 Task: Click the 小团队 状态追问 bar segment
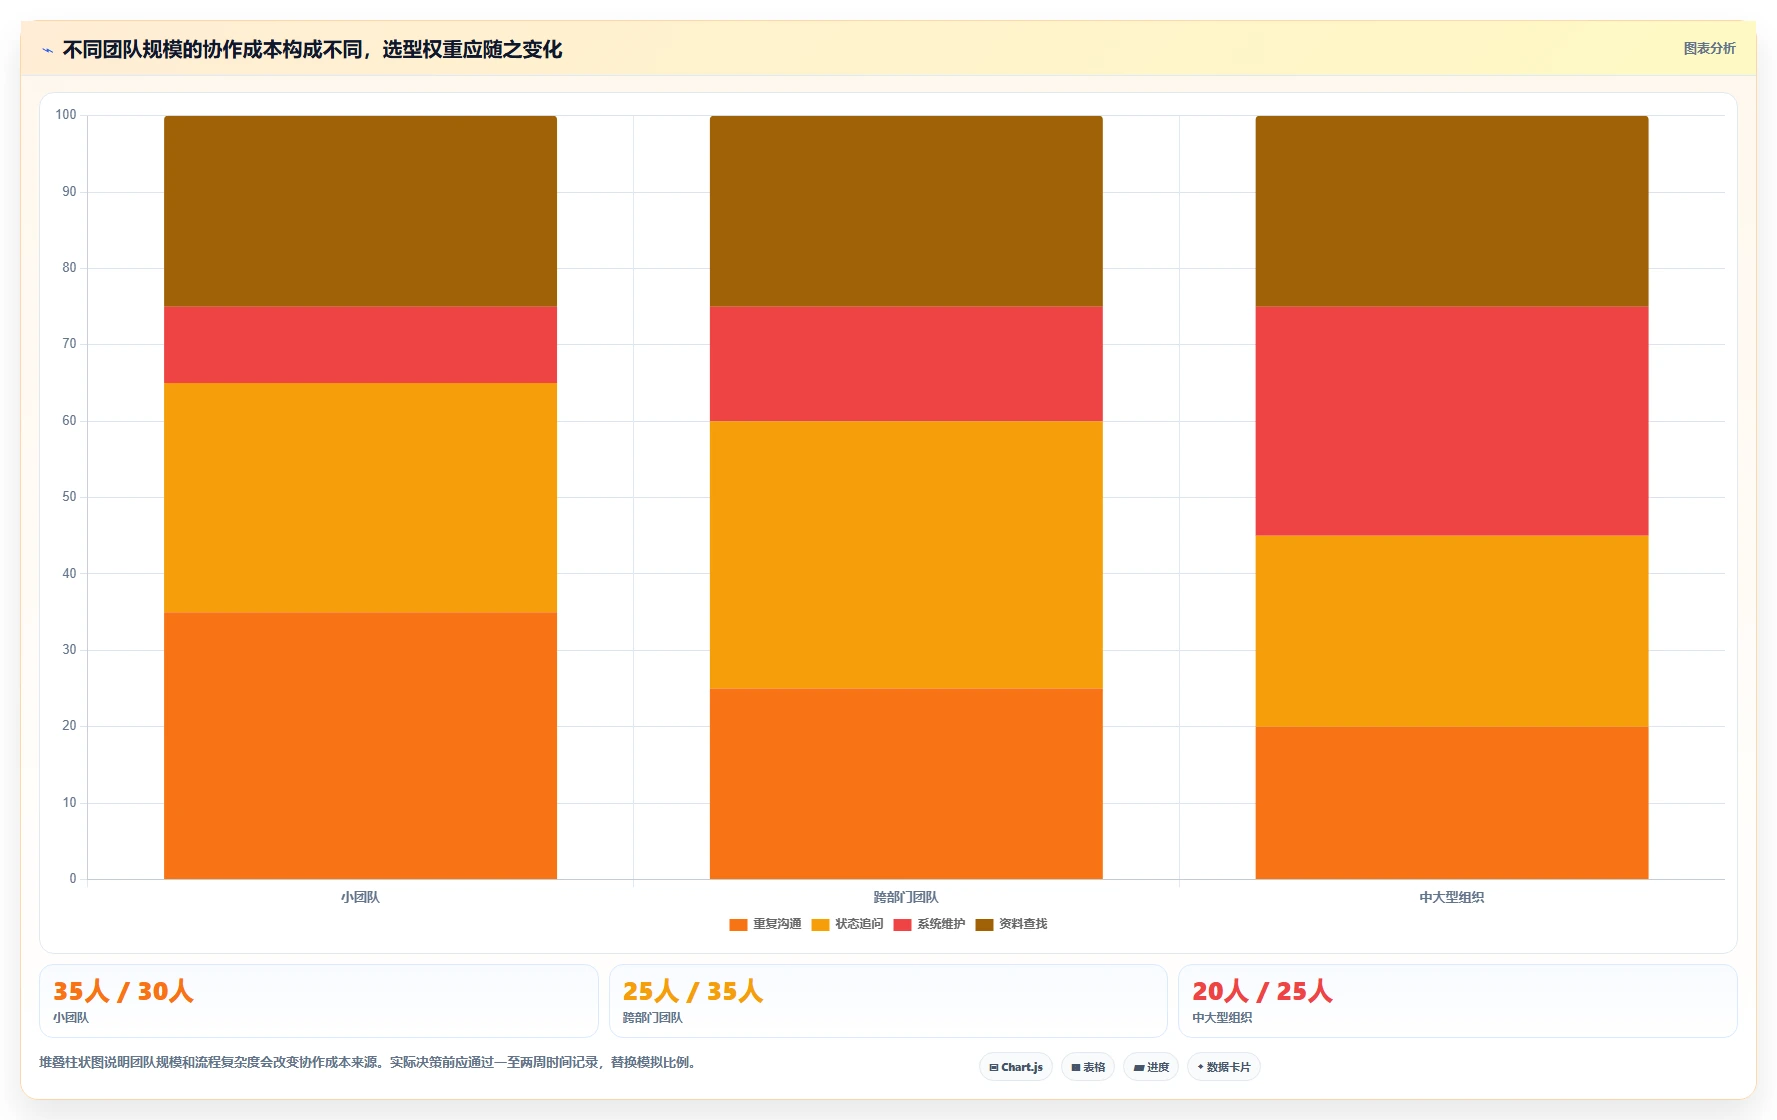[360, 498]
